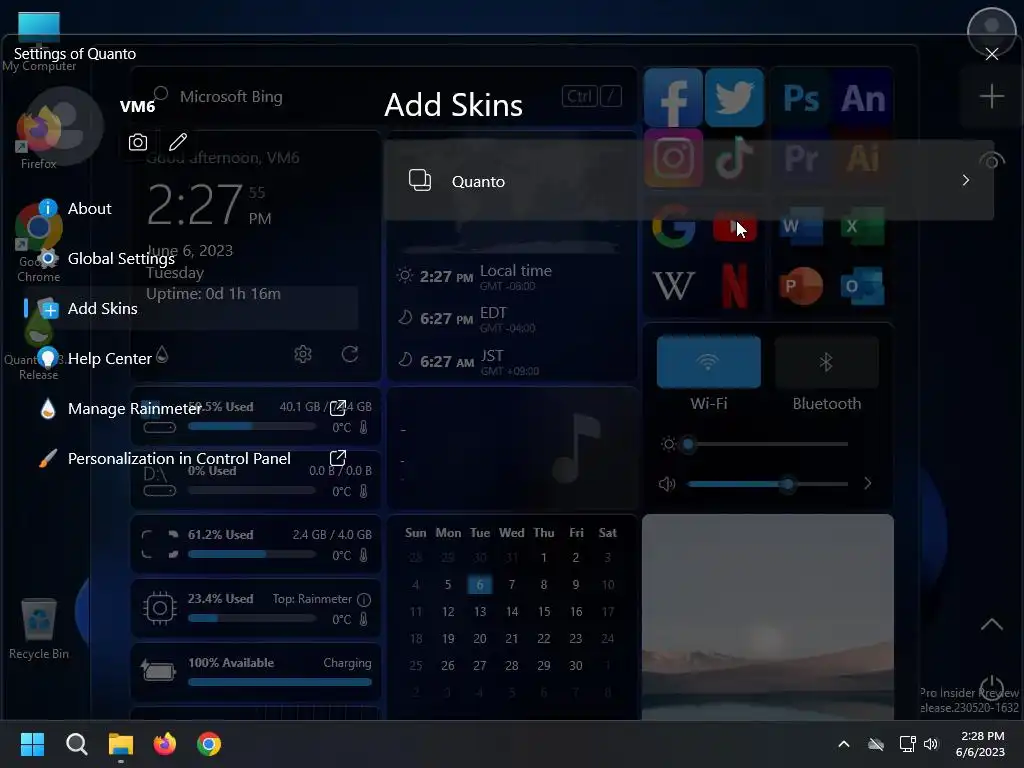Open the C drive usage link icon
The image size is (1024, 768).
[x=338, y=408]
